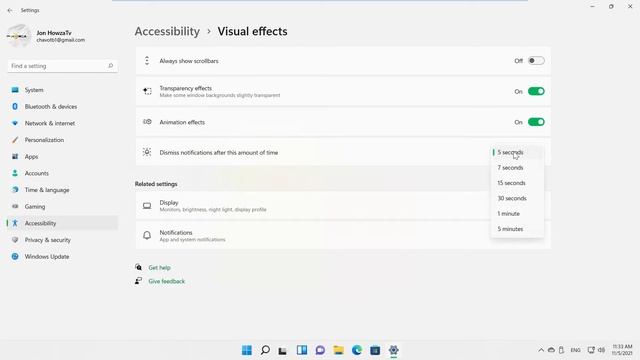The height and width of the screenshot is (360, 640).
Task: Click the Apps sidebar icon
Action: pyautogui.click(x=15, y=157)
